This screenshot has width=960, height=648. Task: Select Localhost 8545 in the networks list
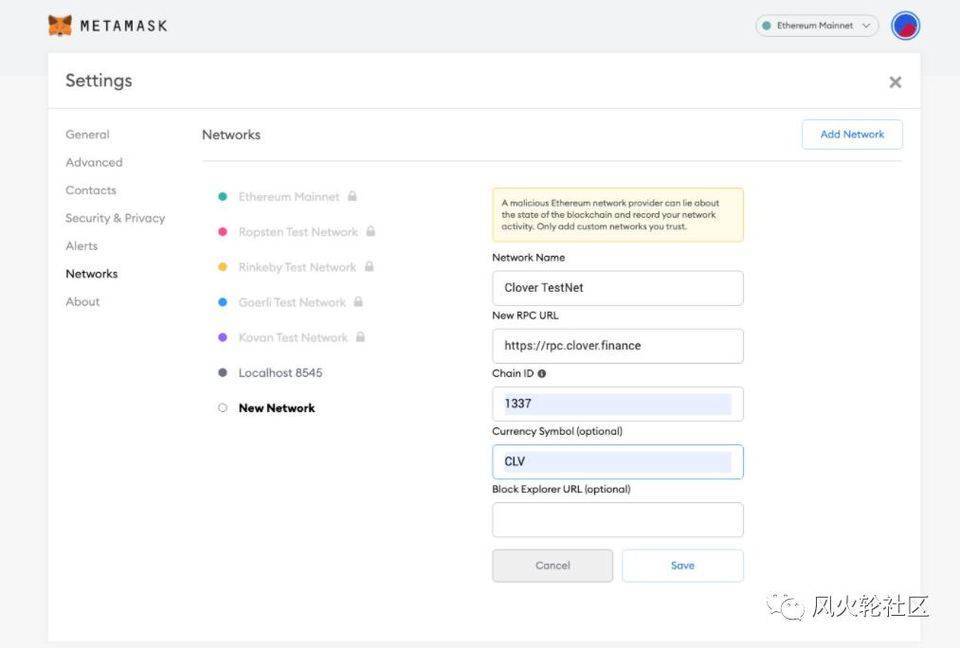280,372
